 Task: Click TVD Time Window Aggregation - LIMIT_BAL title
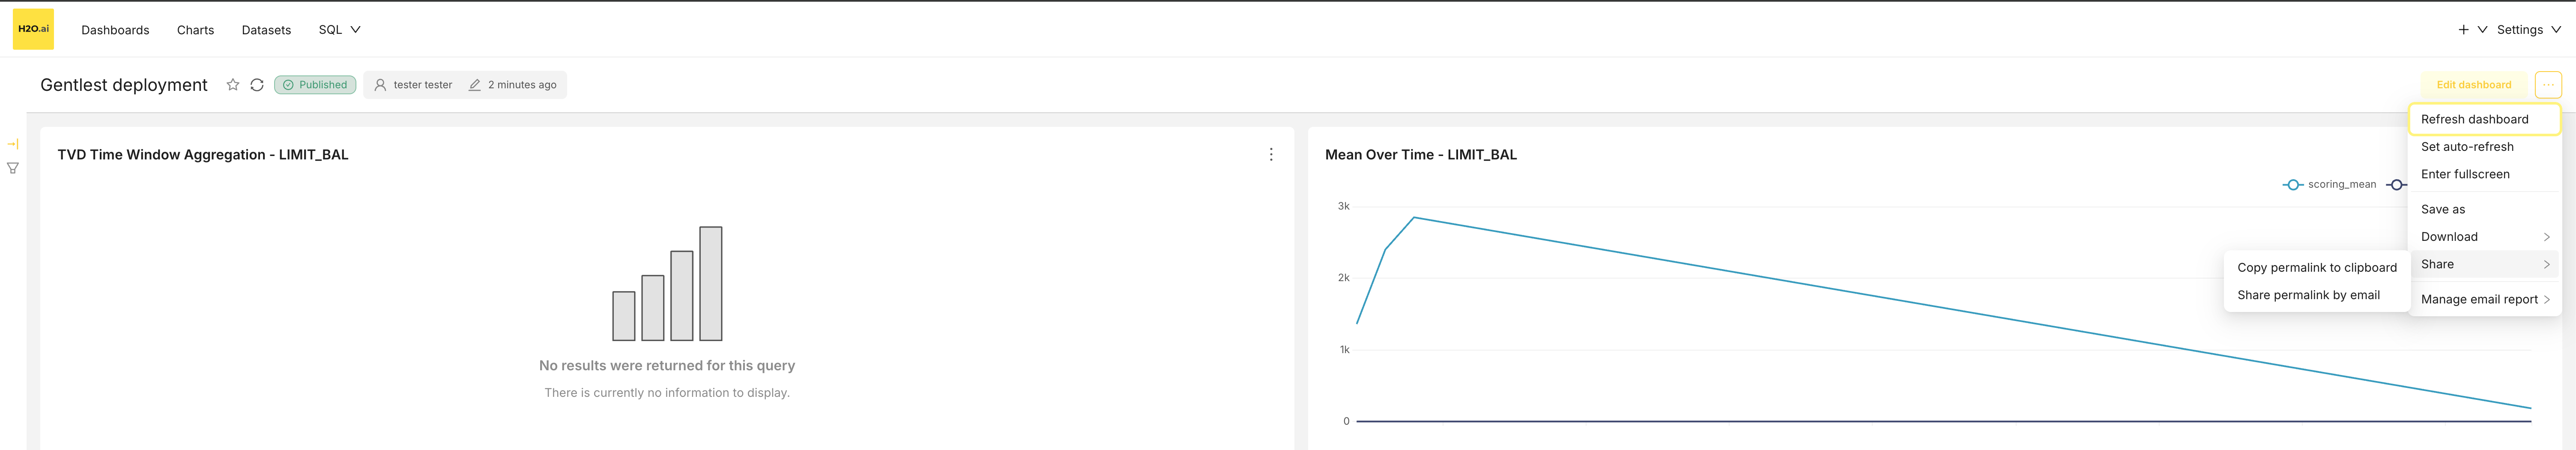203,155
